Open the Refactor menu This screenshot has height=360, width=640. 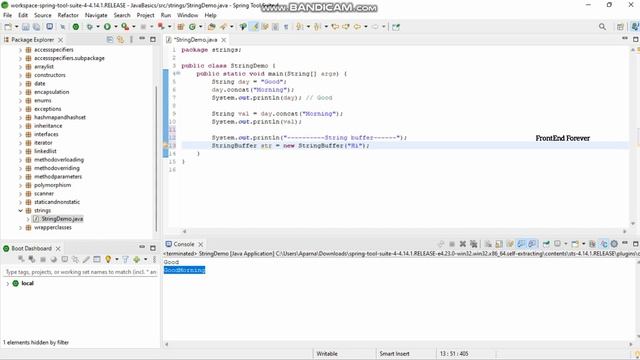(x=68, y=15)
